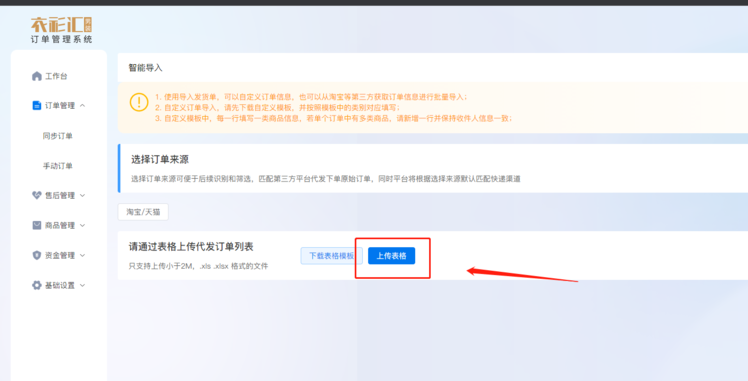Image resolution: width=748 pixels, height=381 pixels.
Task: Click the 智能导入 page title
Action: 145,68
